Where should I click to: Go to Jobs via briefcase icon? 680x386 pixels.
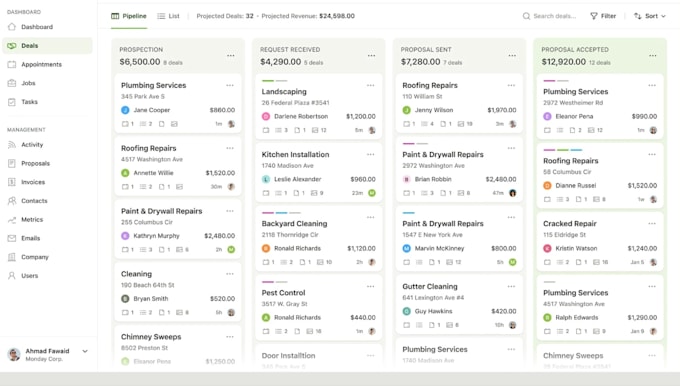click(x=12, y=83)
